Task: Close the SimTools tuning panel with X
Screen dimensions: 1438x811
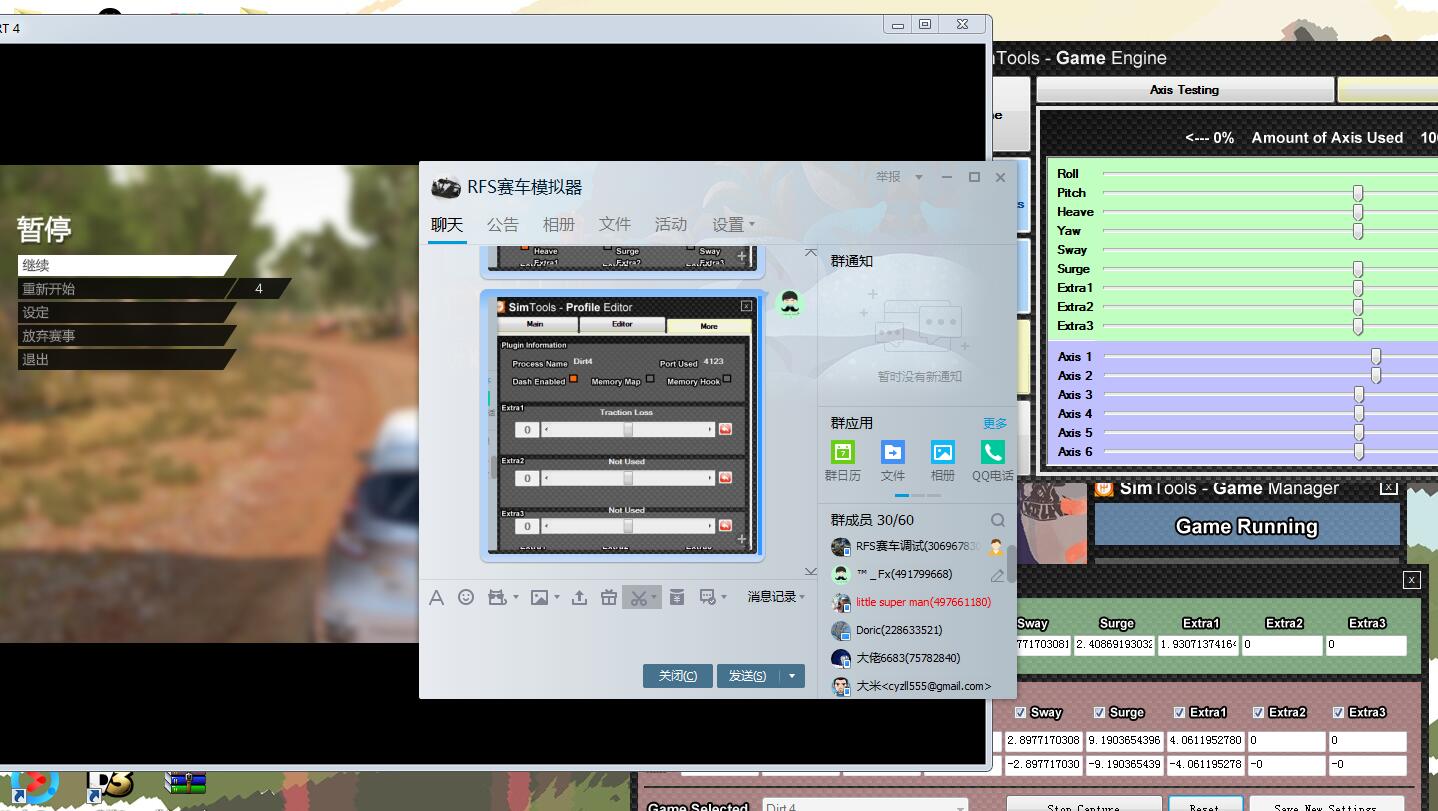Action: click(x=1411, y=579)
